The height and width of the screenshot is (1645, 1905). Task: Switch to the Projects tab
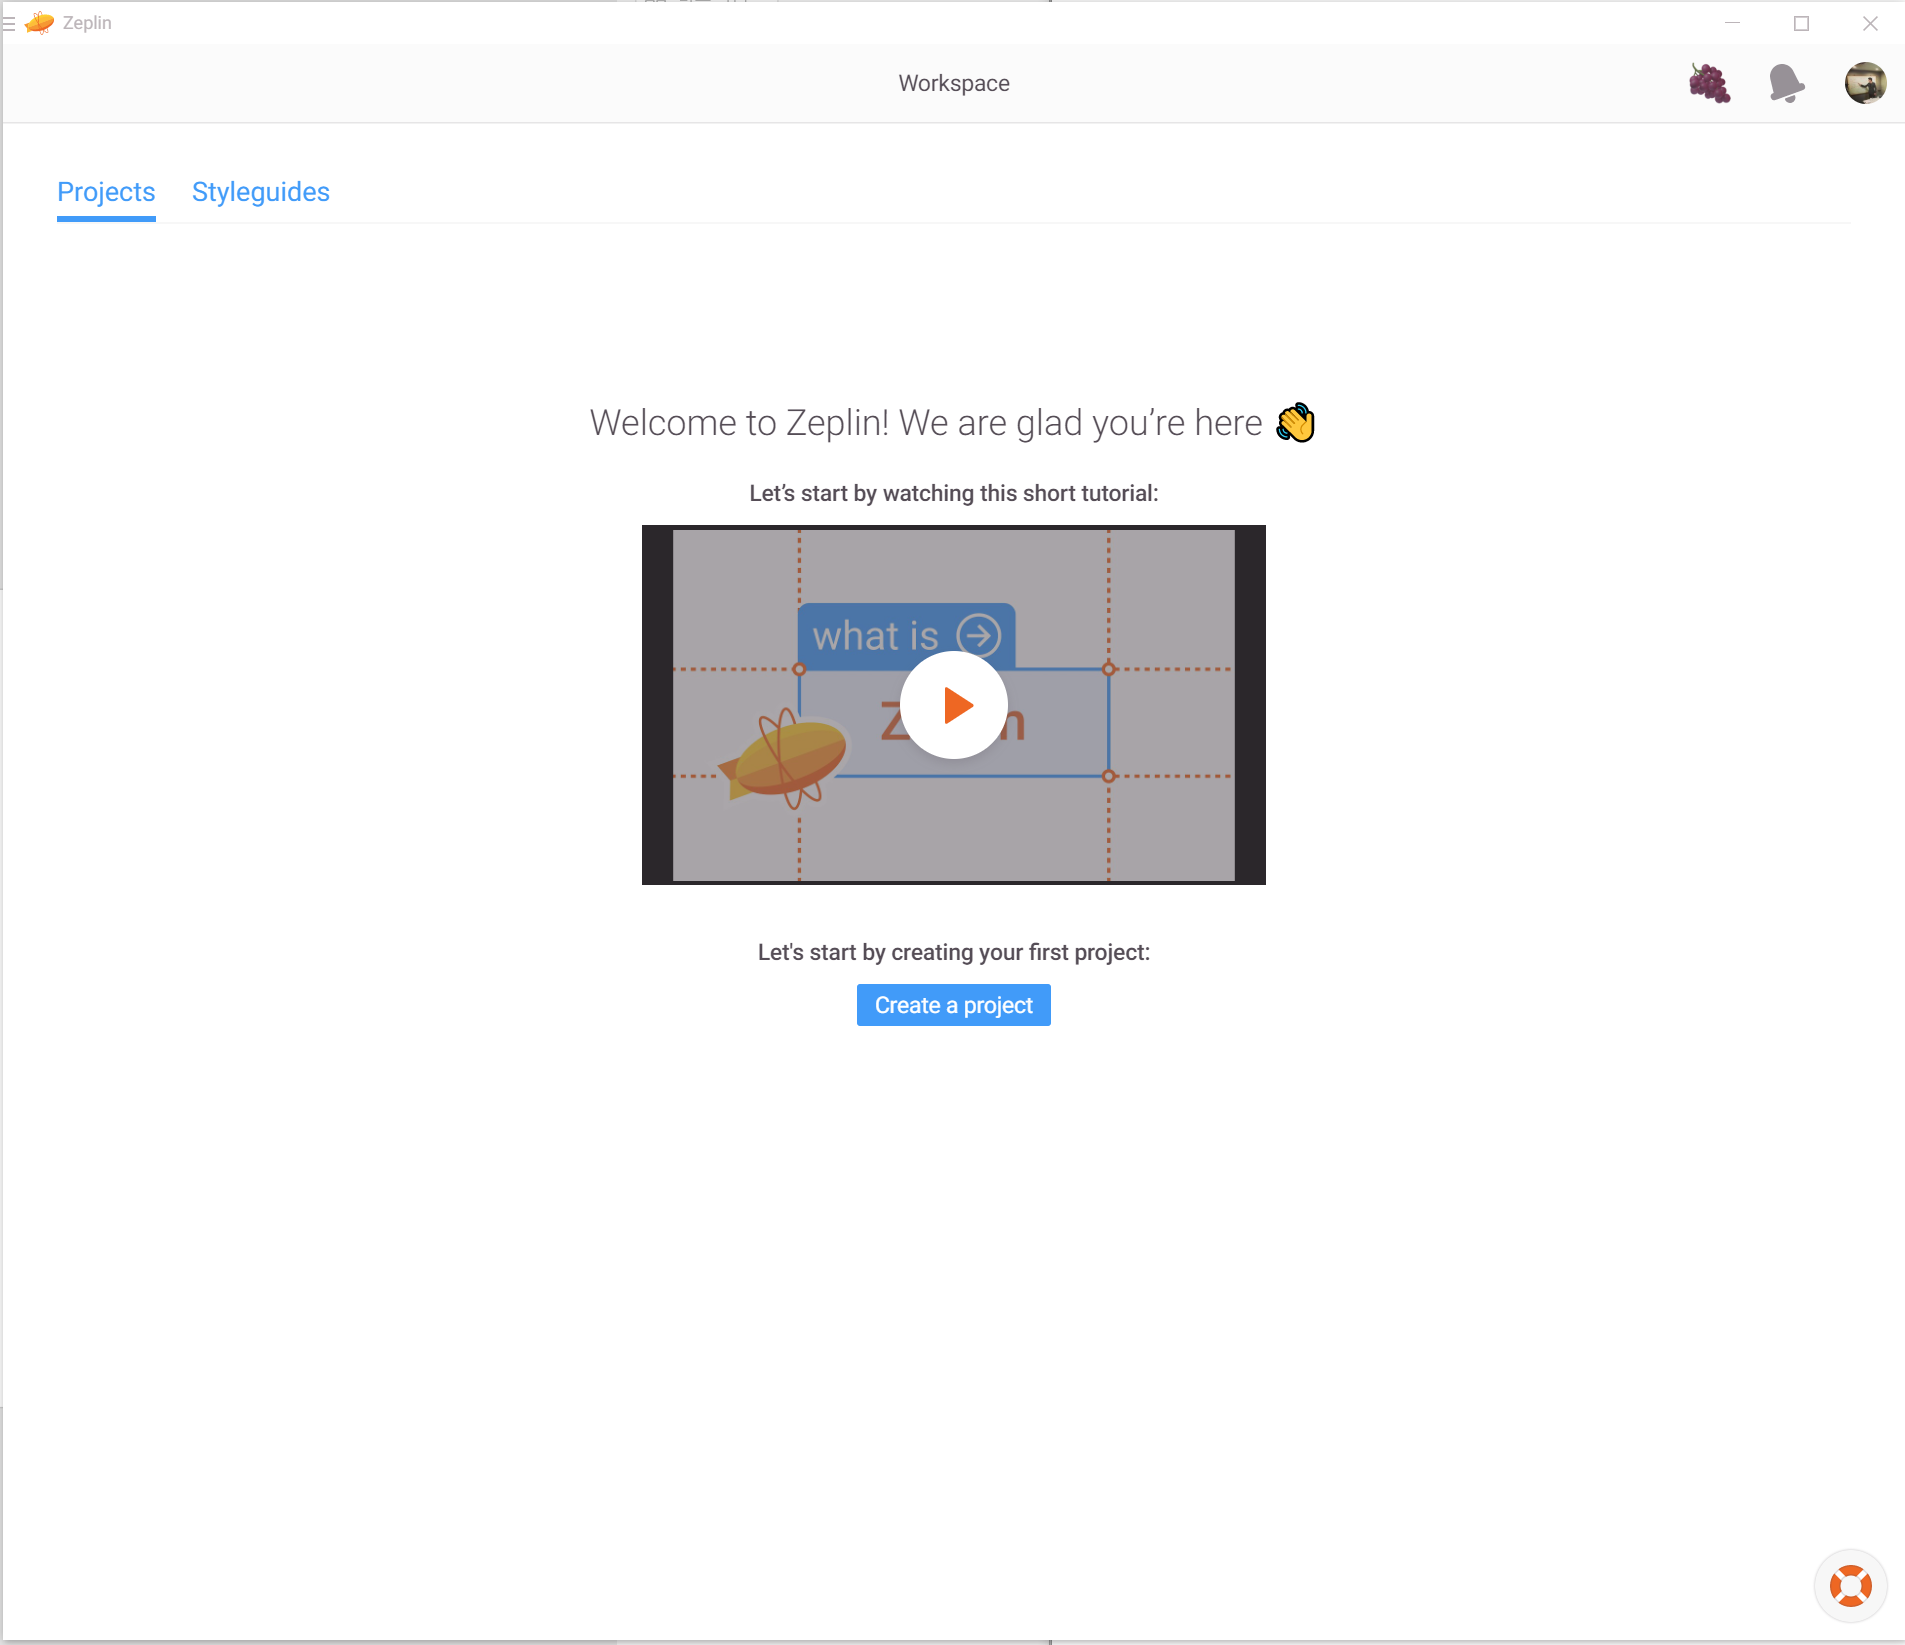click(106, 192)
